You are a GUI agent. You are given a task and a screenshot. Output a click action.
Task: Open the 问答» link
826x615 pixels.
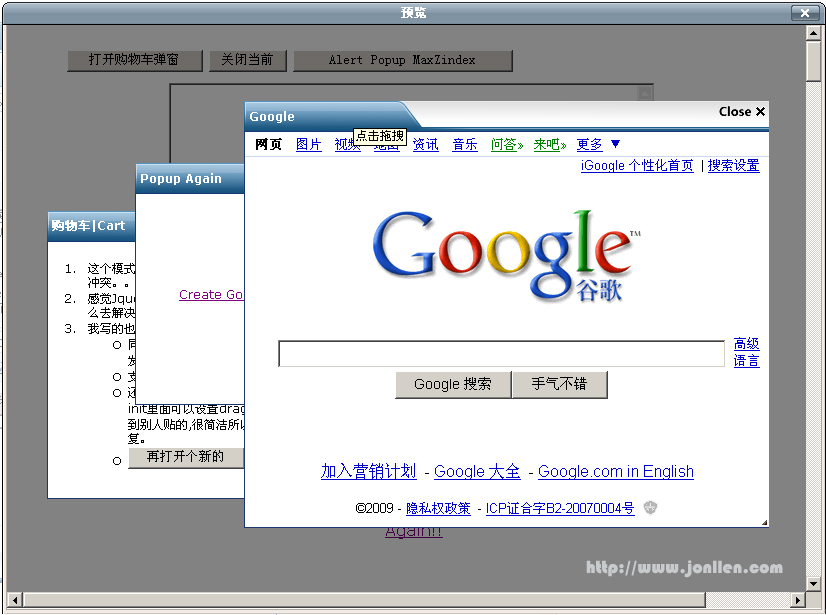507,144
